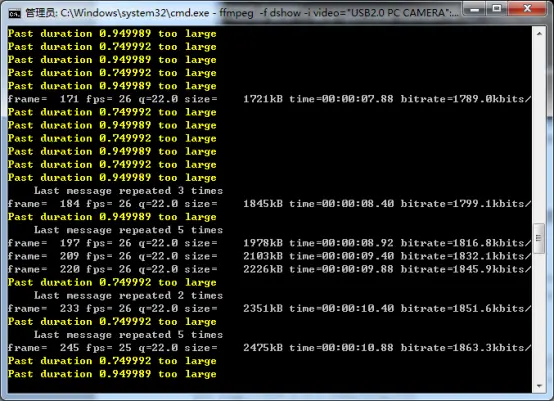Click the time=00:00:10.40 value
Viewport: 554px width, 401px height.
click(x=342, y=308)
